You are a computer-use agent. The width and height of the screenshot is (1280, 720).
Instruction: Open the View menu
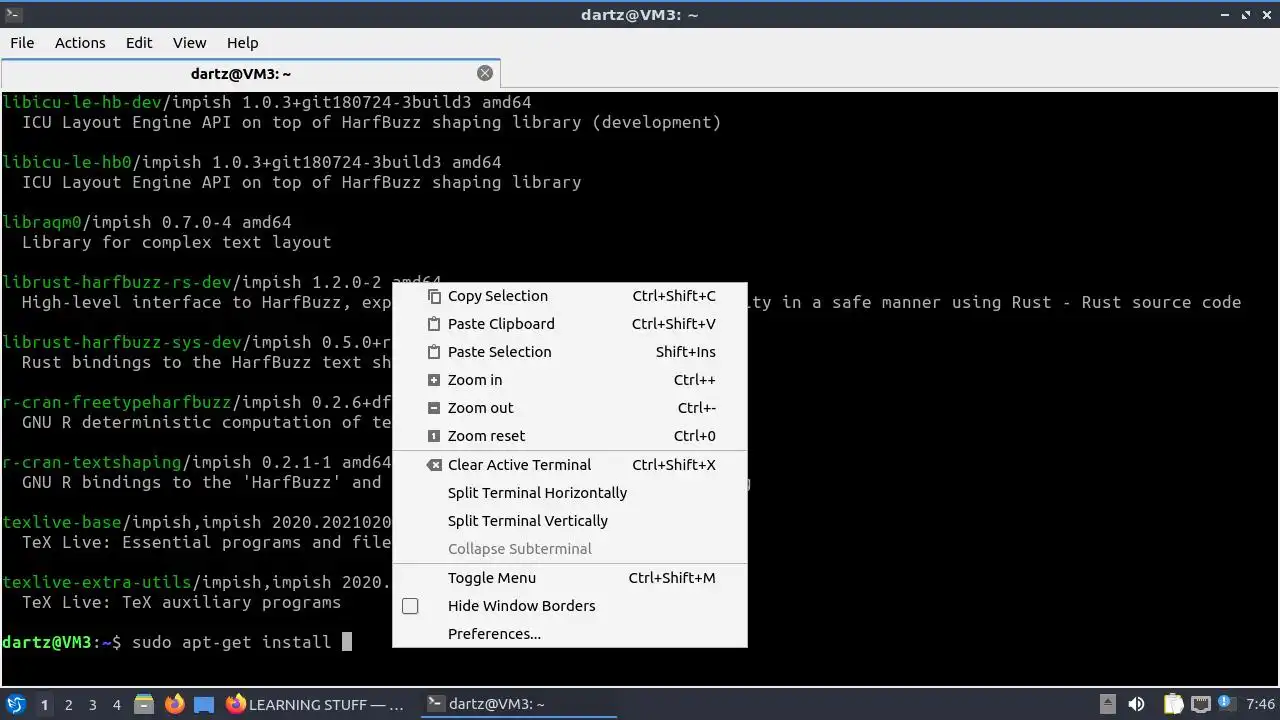[x=189, y=43]
